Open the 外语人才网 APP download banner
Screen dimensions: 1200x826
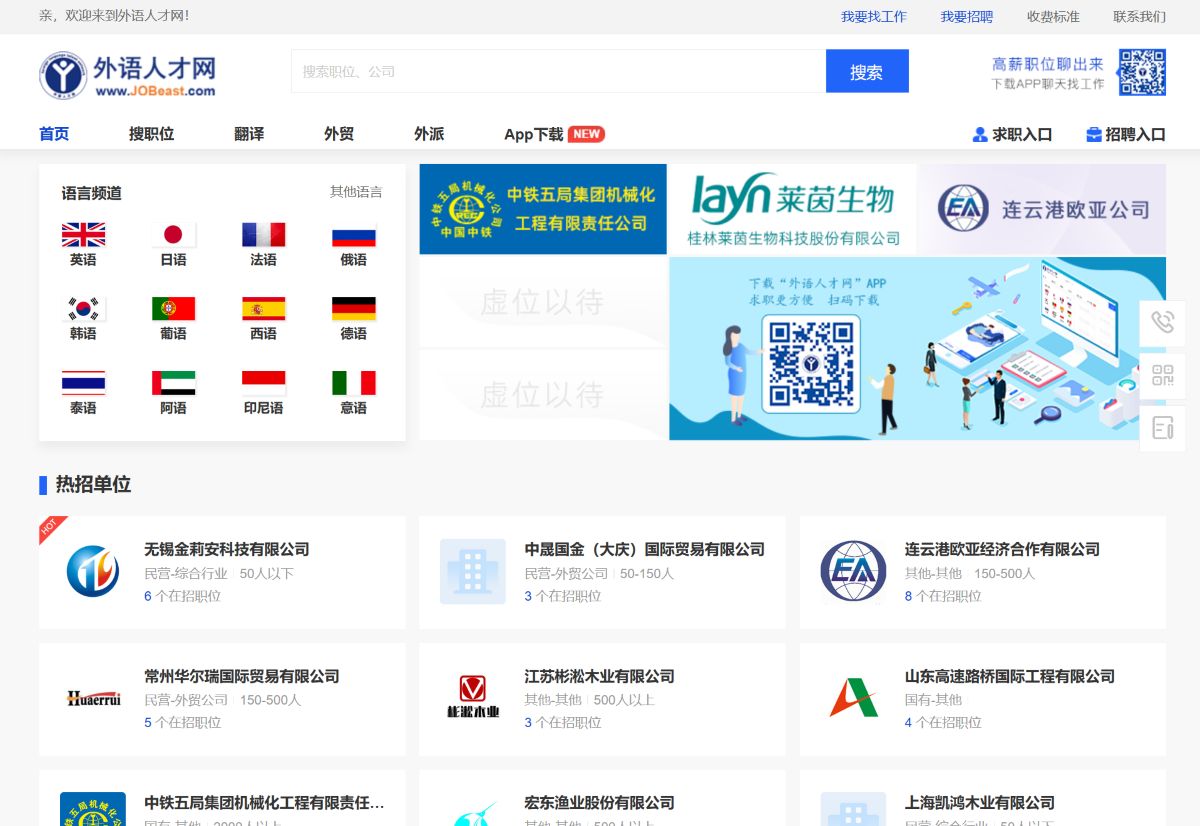click(917, 349)
